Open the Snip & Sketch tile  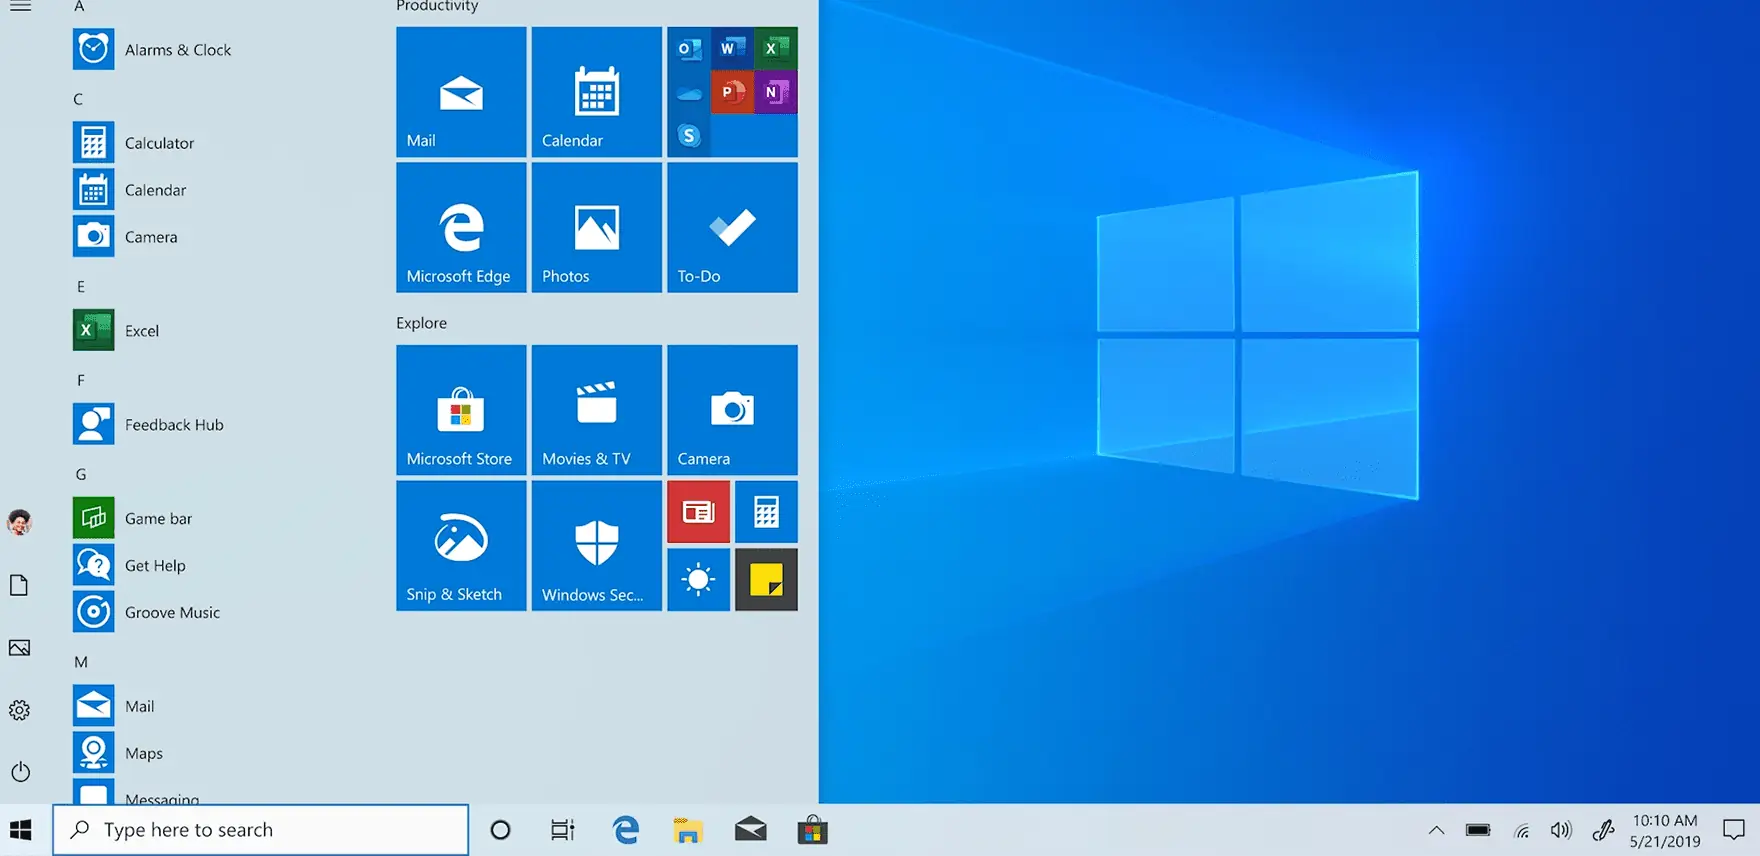(461, 546)
